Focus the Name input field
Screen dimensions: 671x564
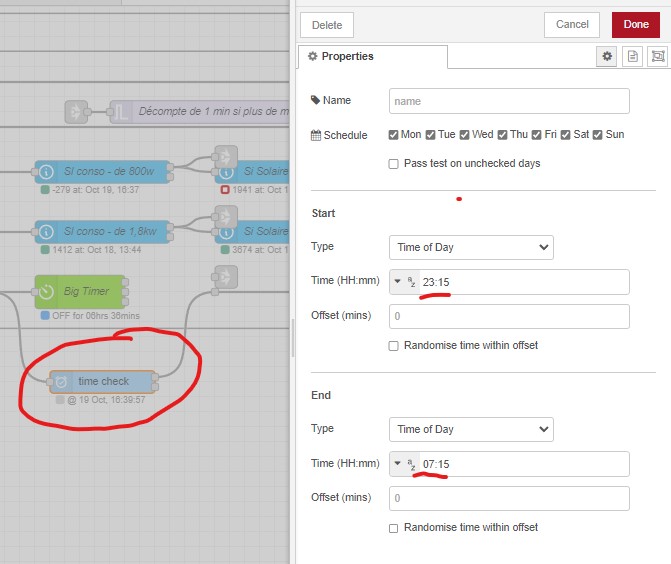(x=508, y=101)
